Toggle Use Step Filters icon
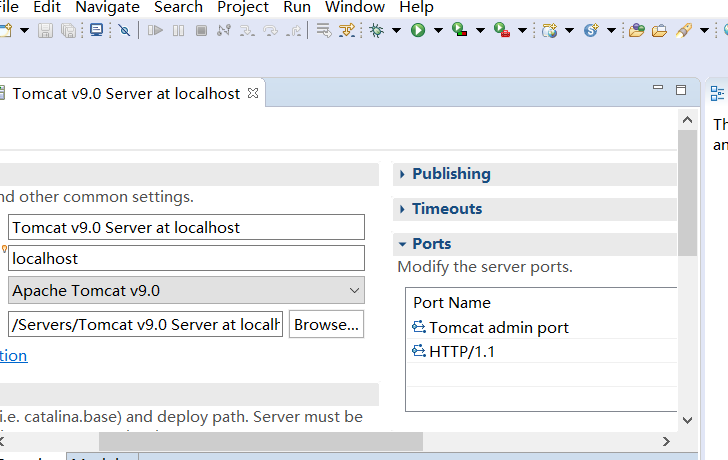 [347, 31]
